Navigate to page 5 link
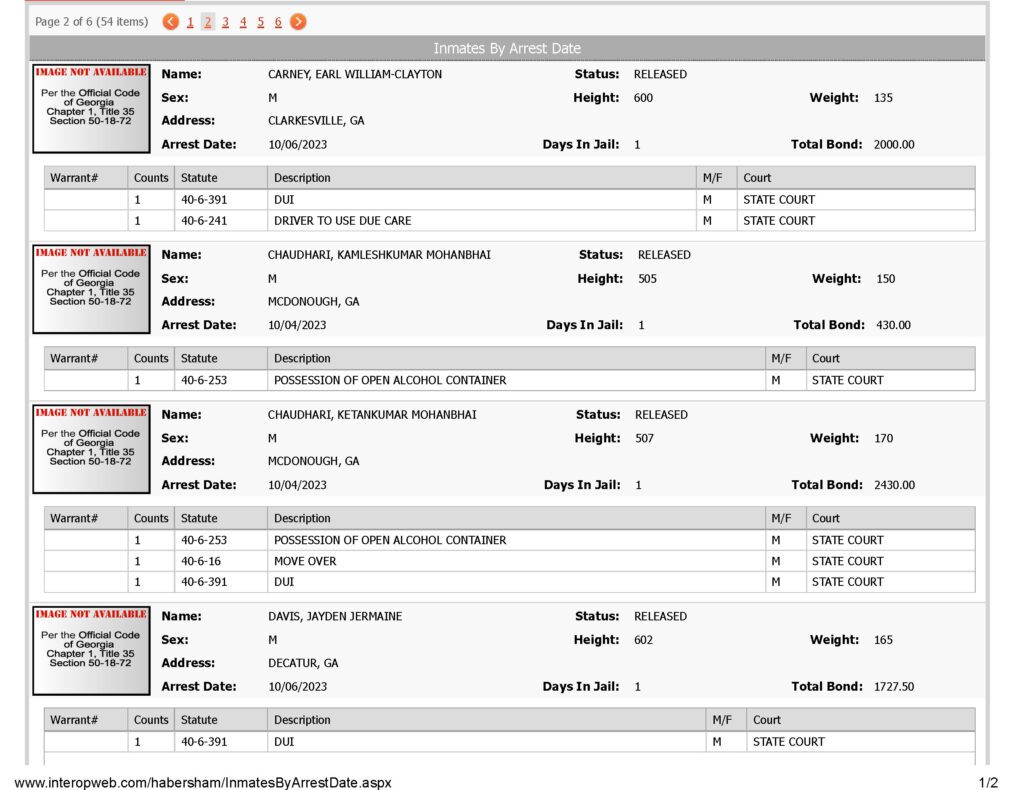Viewport: 1024px width, 790px height. [261, 22]
